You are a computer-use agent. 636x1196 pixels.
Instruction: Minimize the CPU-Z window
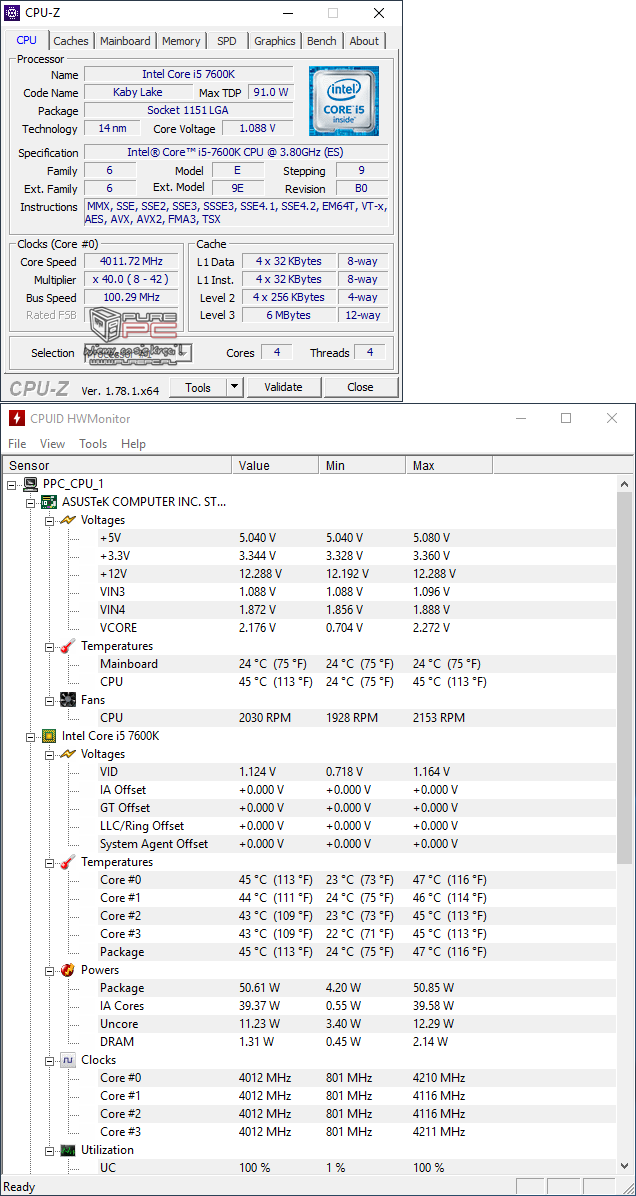287,13
